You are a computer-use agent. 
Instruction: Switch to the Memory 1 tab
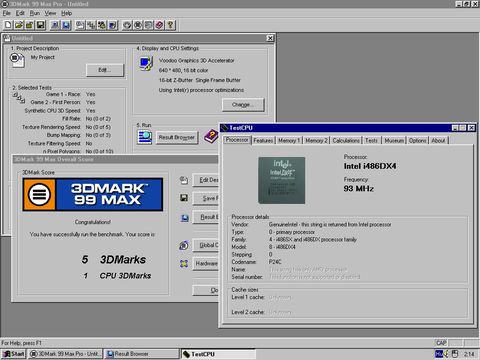[289, 141]
